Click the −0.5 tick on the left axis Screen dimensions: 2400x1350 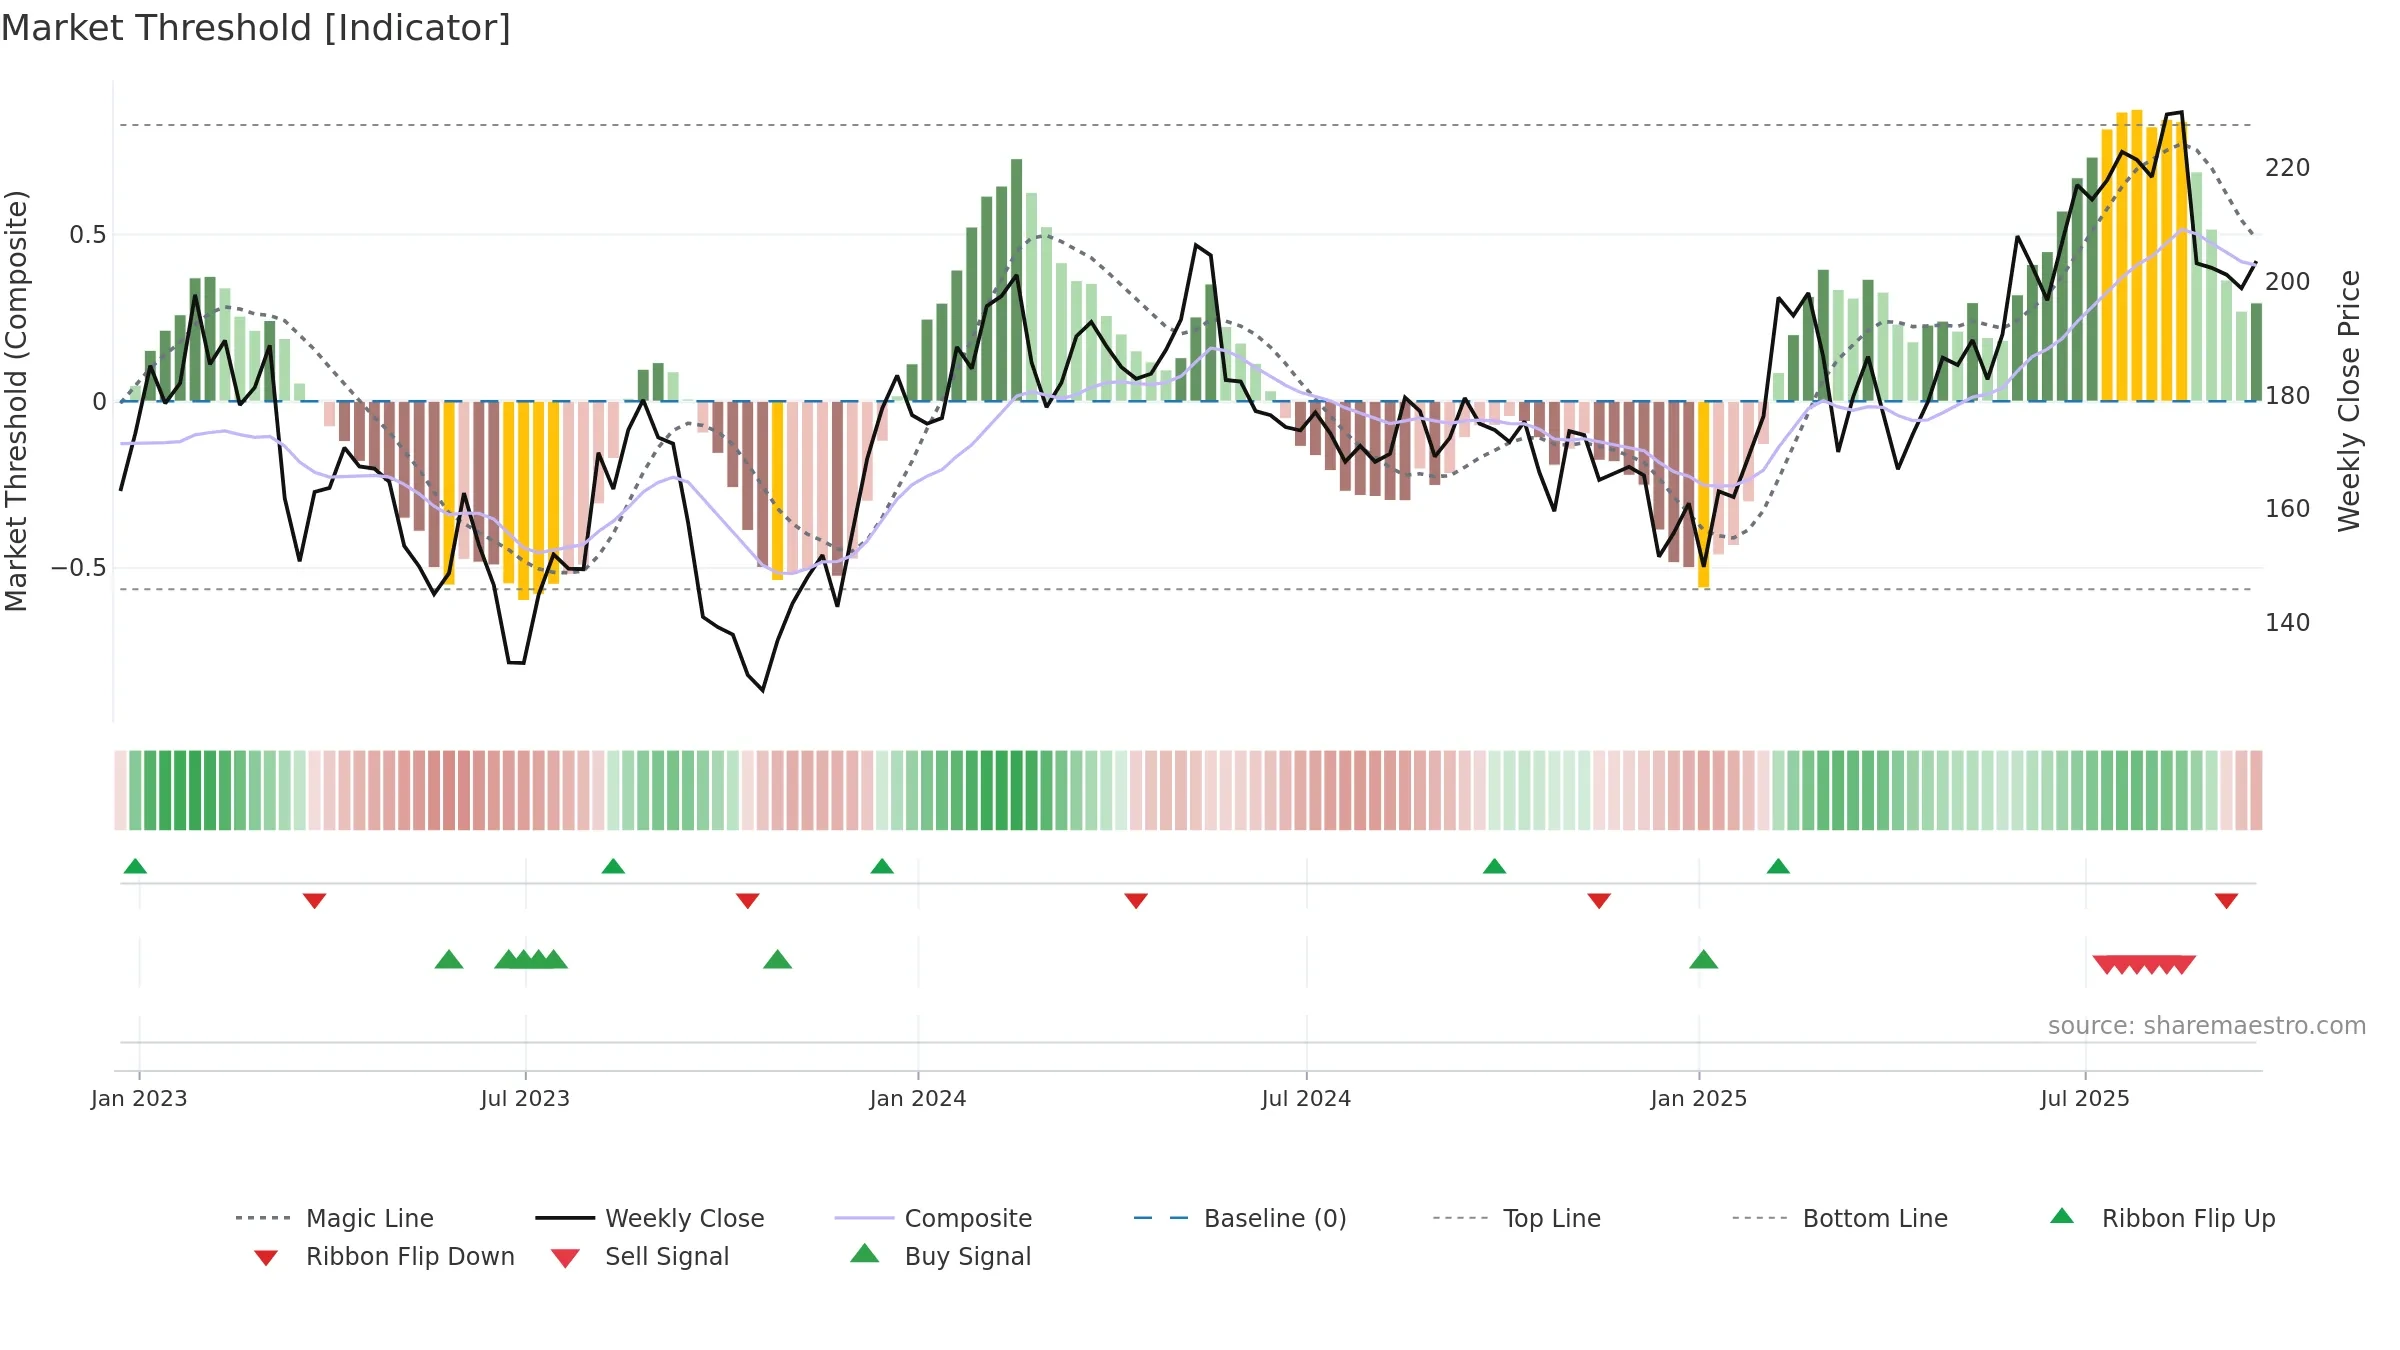(x=79, y=568)
